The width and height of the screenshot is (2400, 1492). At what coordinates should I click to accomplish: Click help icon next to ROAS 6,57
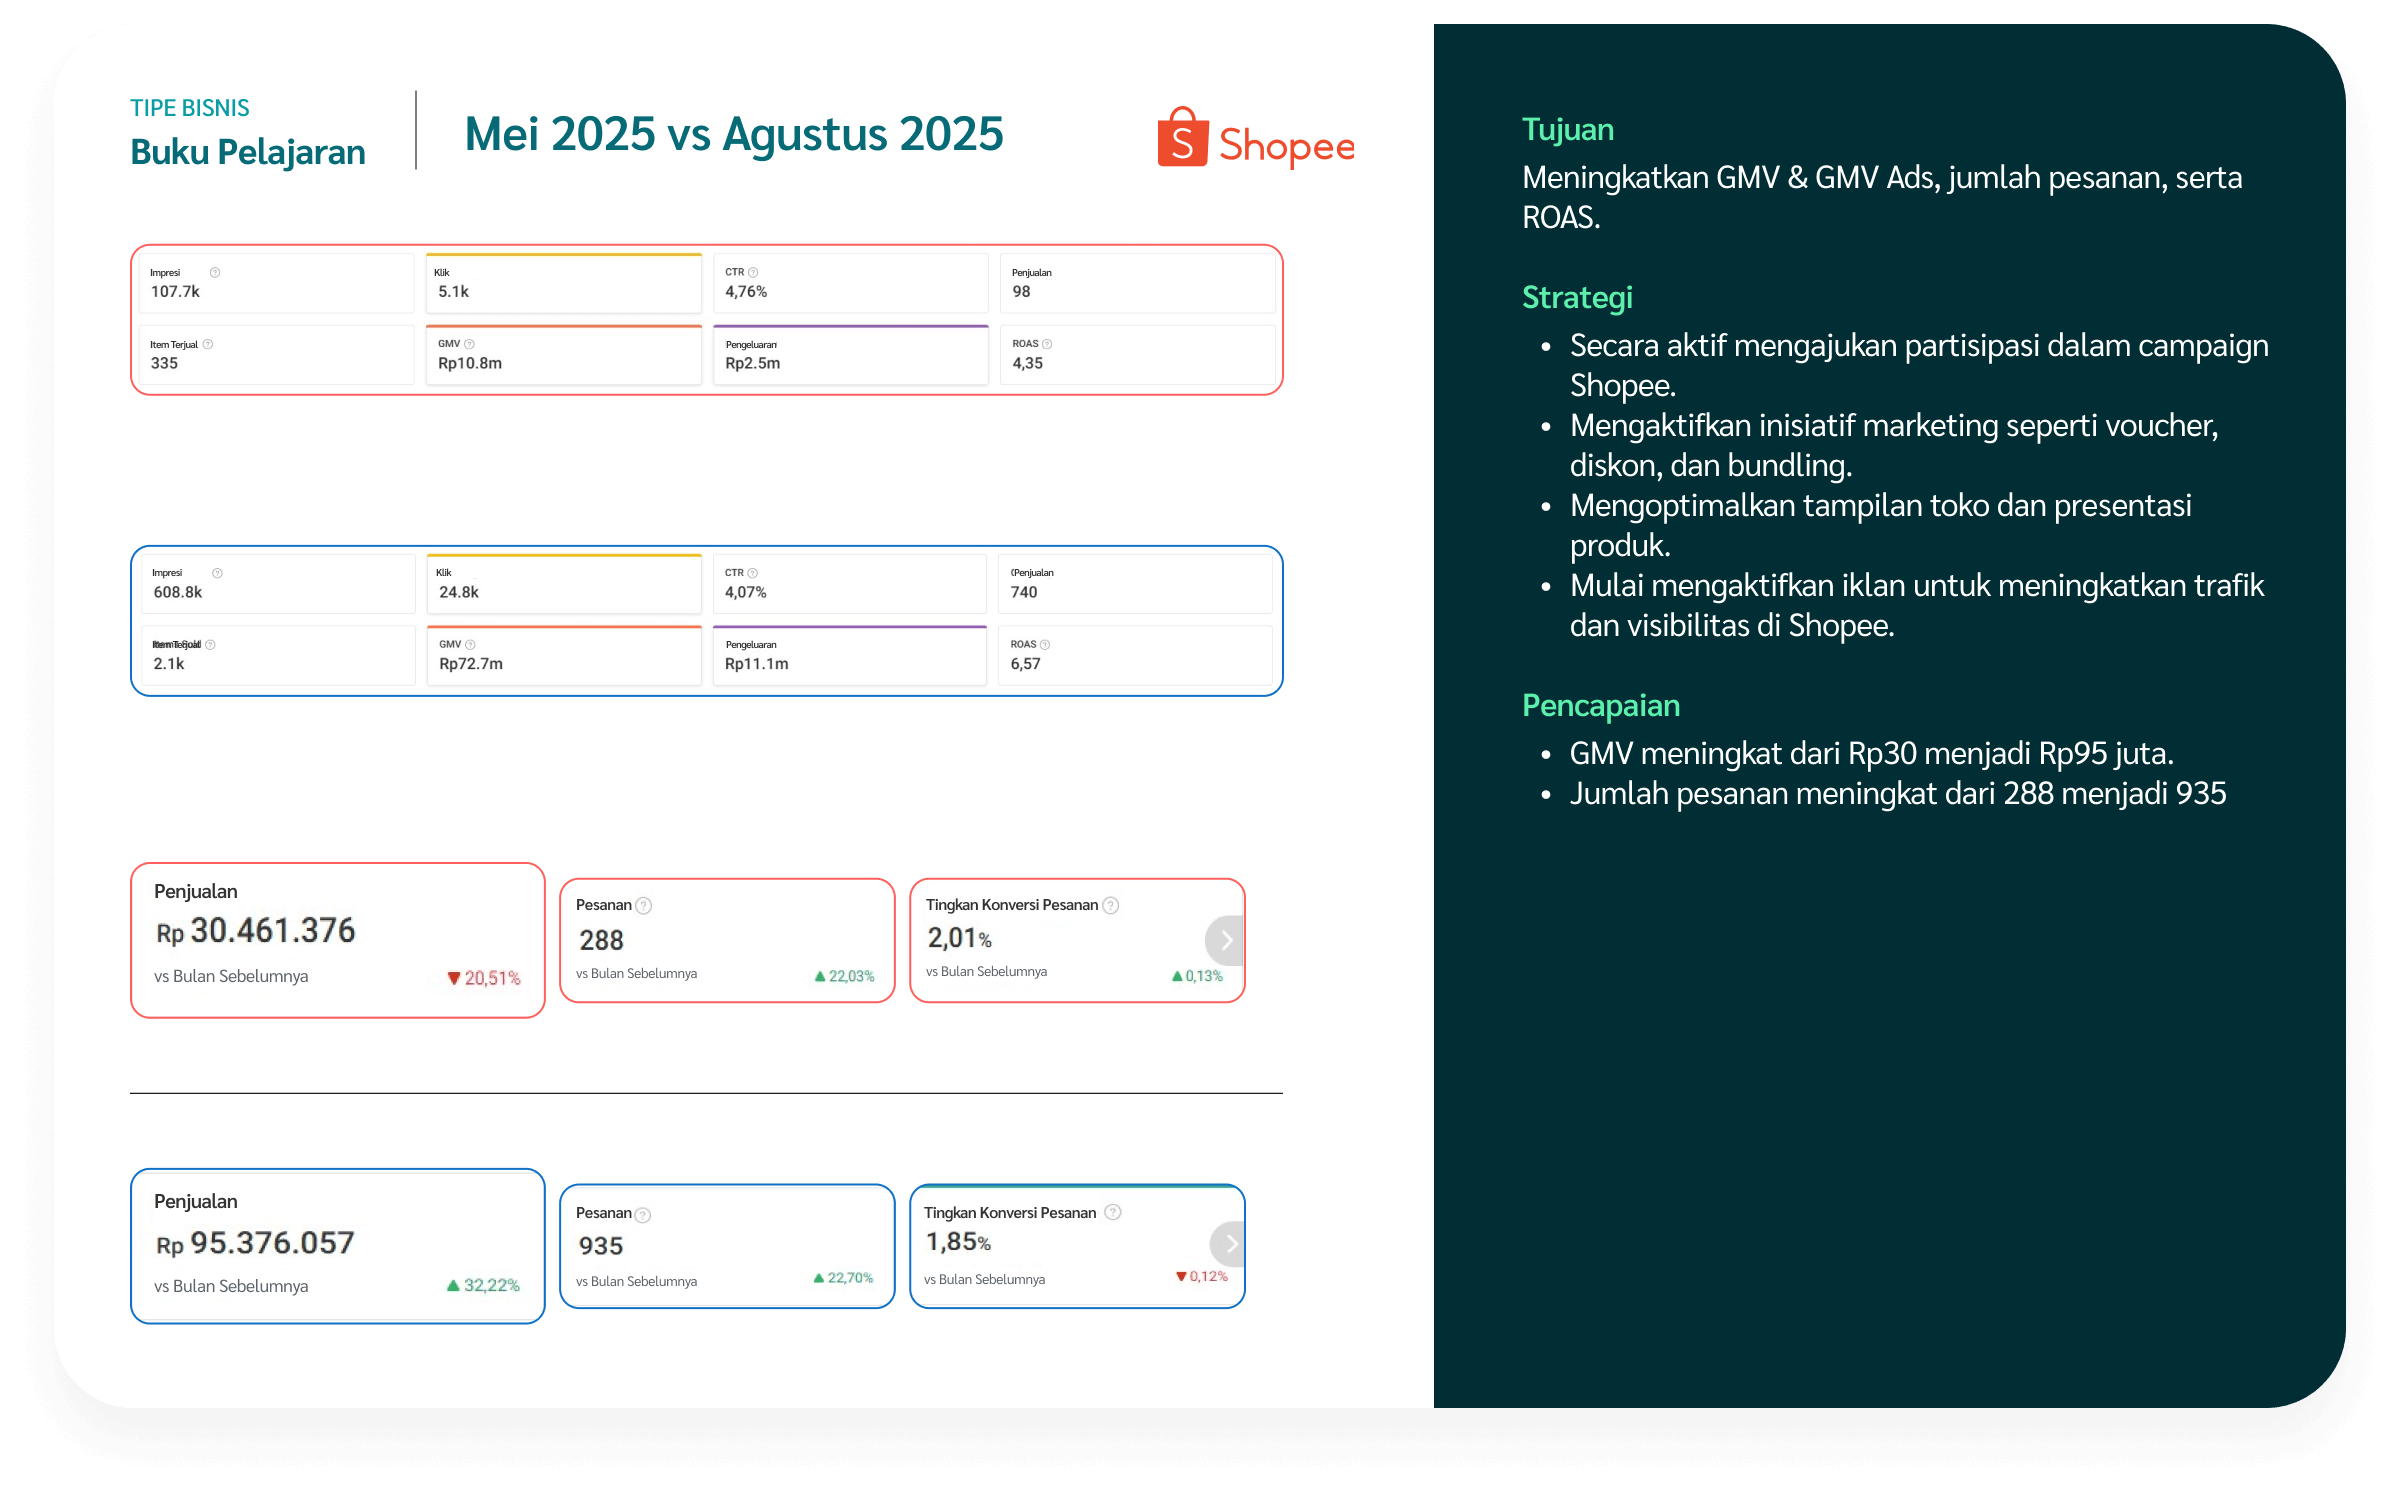[1045, 645]
